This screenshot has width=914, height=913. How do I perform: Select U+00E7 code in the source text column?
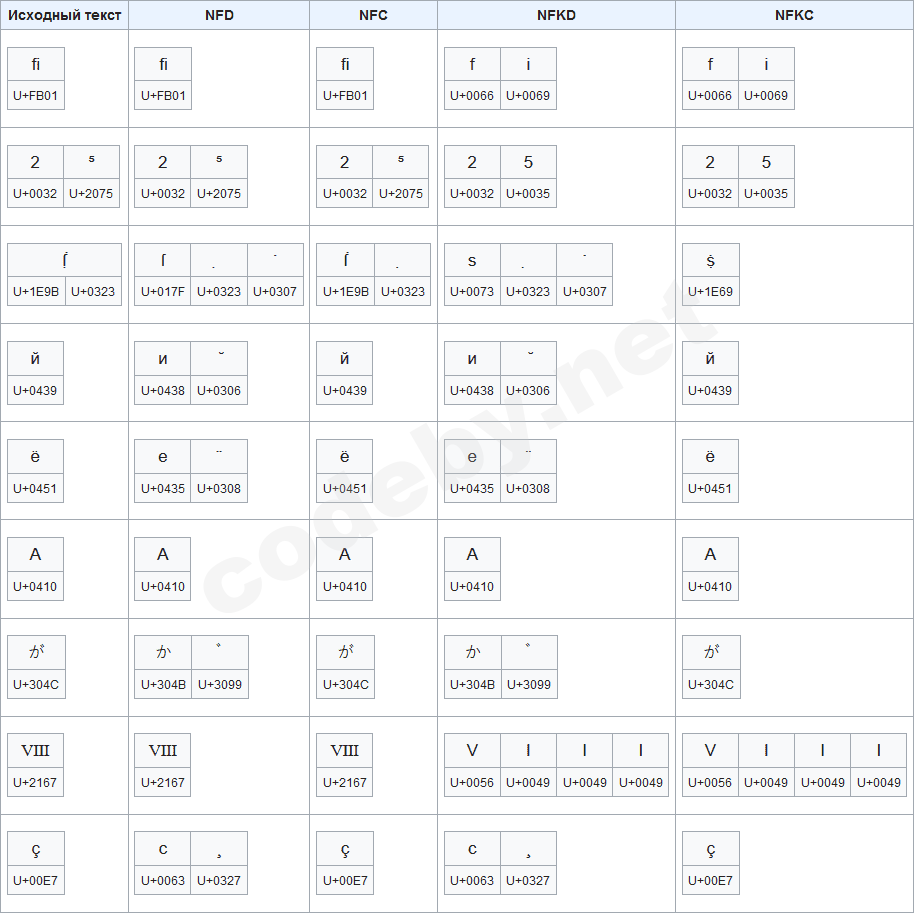point(36,880)
